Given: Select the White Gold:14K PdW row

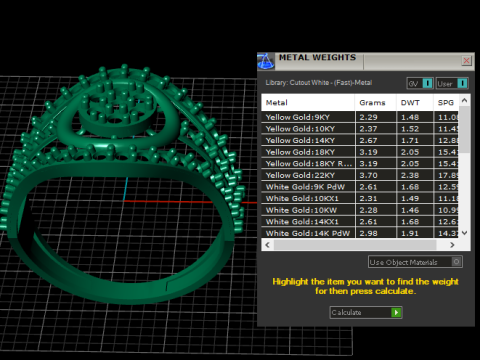Looking at the screenshot, I should [360, 233].
